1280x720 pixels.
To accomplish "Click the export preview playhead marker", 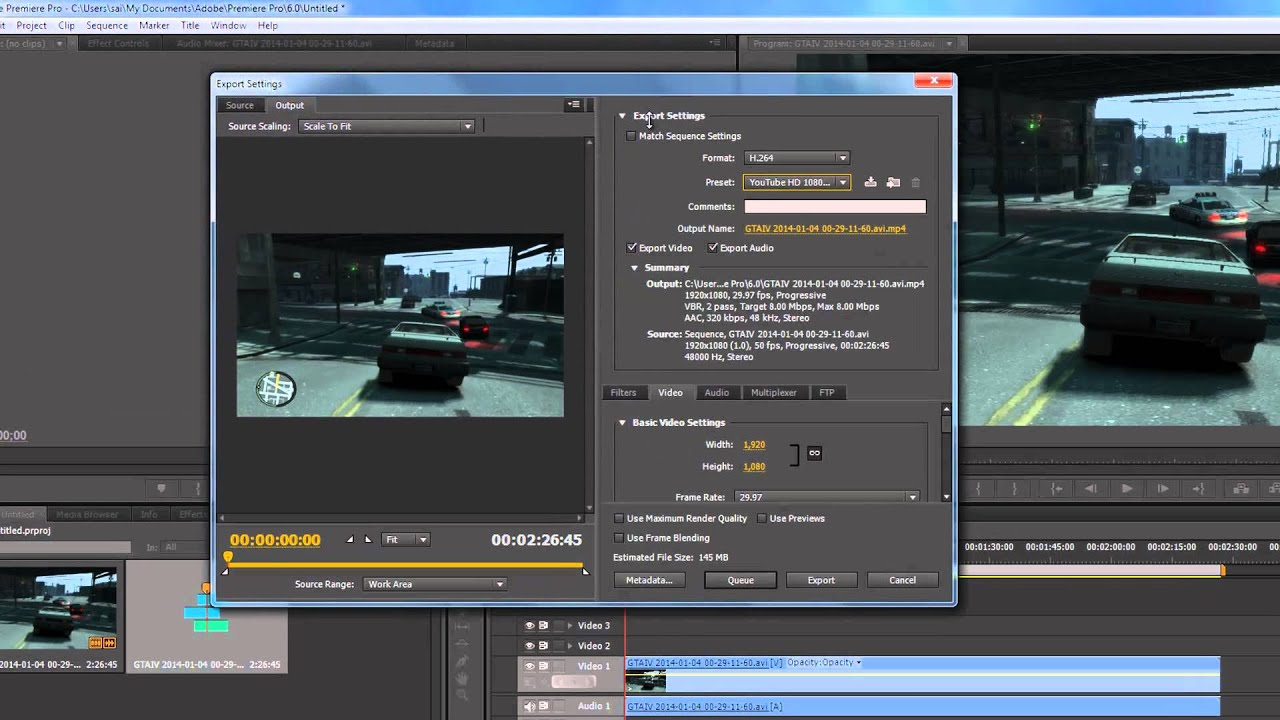I will [228, 557].
